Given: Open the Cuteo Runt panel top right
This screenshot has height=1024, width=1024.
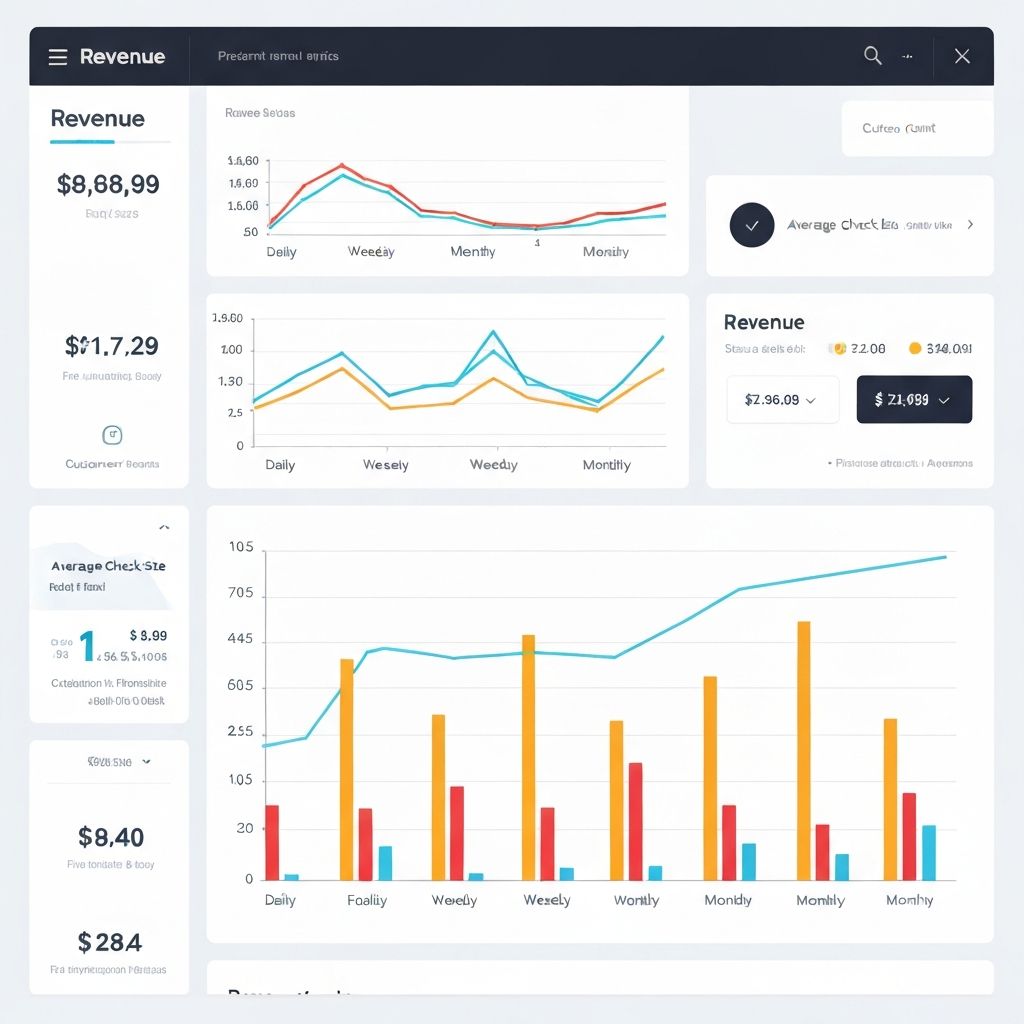Looking at the screenshot, I should coord(916,128).
